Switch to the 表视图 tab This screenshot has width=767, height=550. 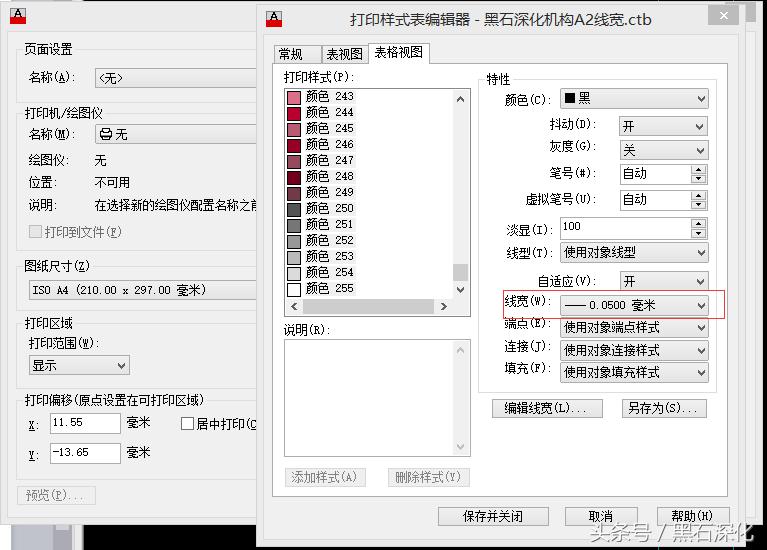coord(345,54)
